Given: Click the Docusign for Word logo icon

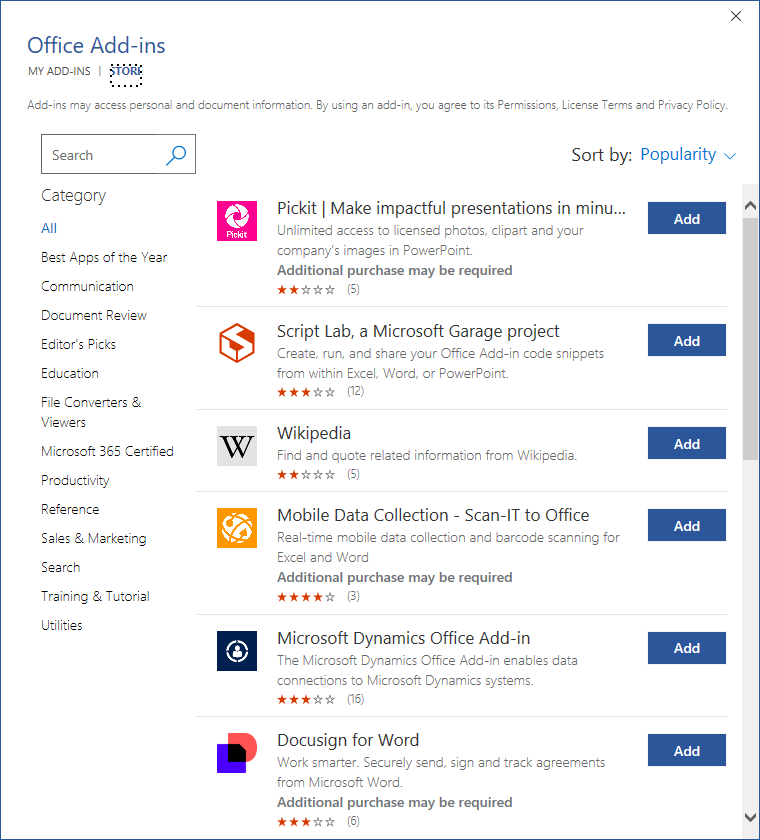Looking at the screenshot, I should point(237,753).
